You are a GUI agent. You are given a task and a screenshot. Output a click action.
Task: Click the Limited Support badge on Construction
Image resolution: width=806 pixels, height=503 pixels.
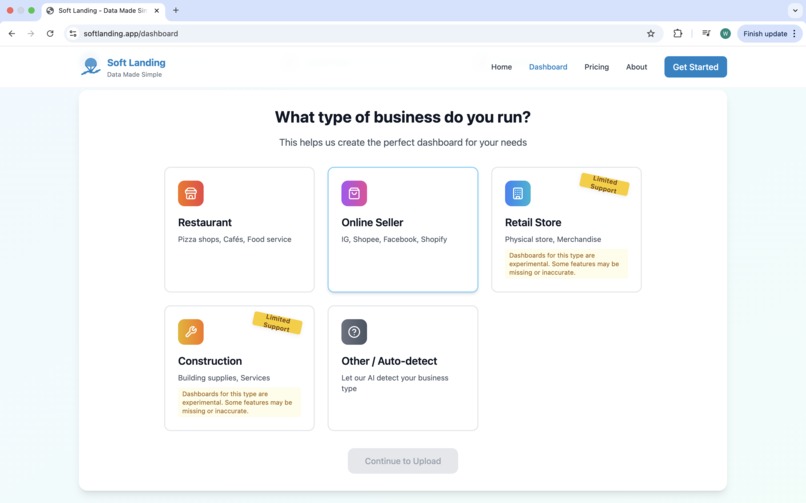click(x=277, y=323)
